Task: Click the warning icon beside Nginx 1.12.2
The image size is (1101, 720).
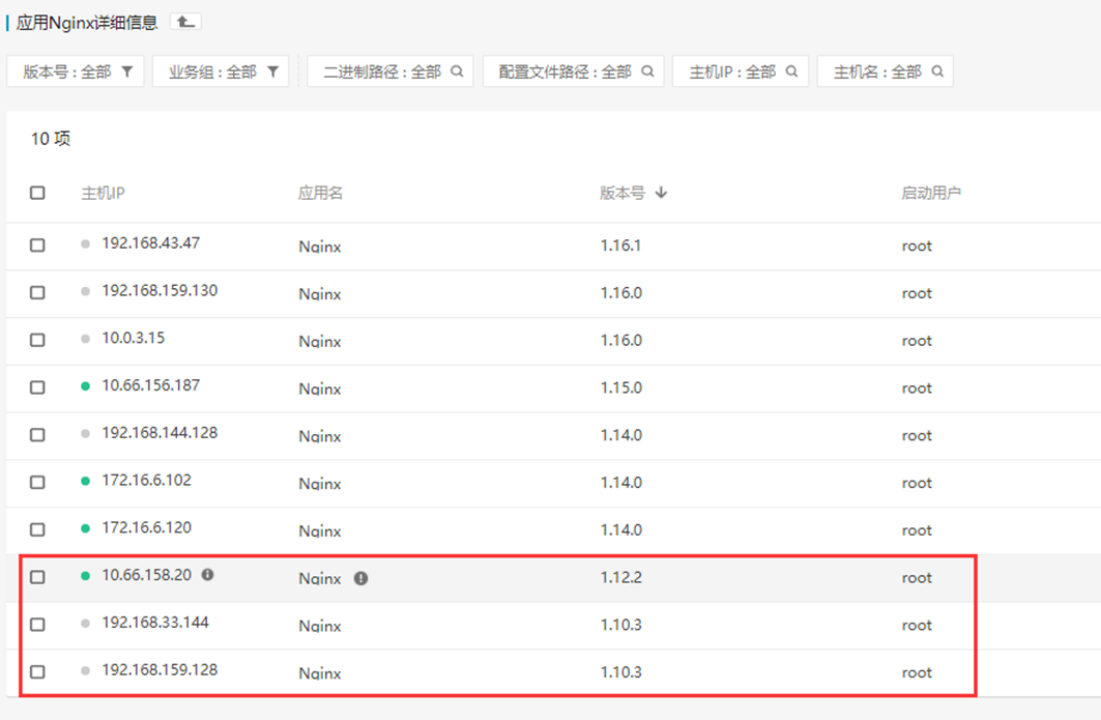Action: pyautogui.click(x=361, y=578)
